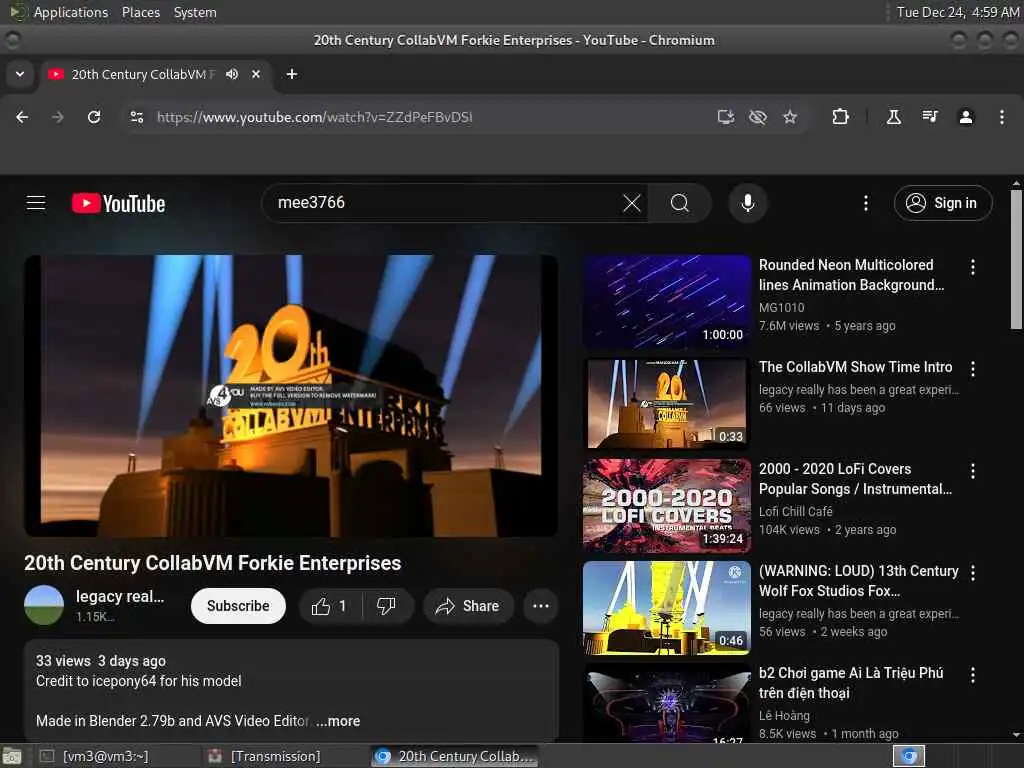Like the video with thumbs up
Viewport: 1024px width, 768px height.
tap(330, 606)
